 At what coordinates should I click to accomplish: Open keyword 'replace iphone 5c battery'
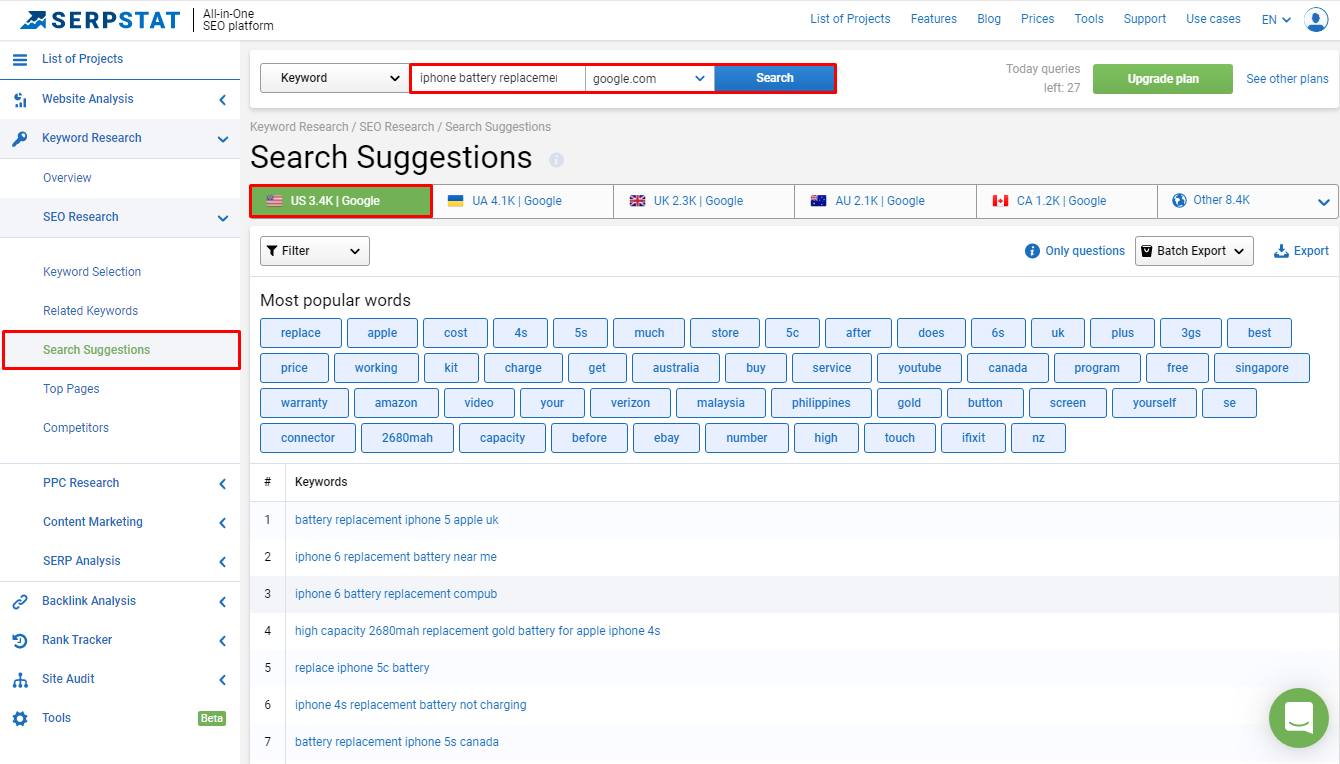pyautogui.click(x=362, y=668)
